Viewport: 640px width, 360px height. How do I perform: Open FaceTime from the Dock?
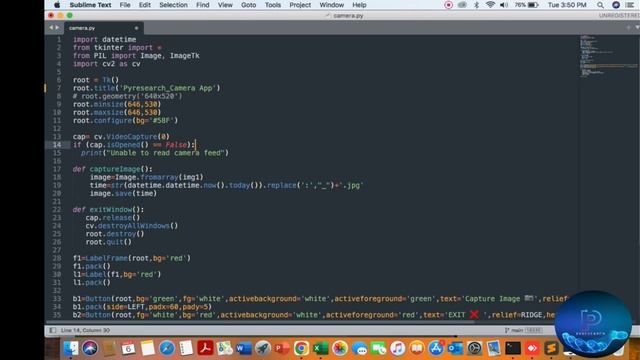[378, 348]
